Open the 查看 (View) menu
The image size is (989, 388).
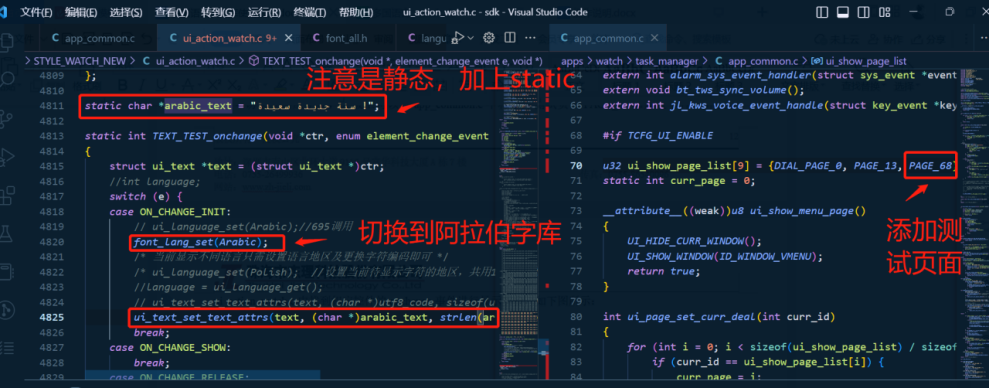[172, 12]
